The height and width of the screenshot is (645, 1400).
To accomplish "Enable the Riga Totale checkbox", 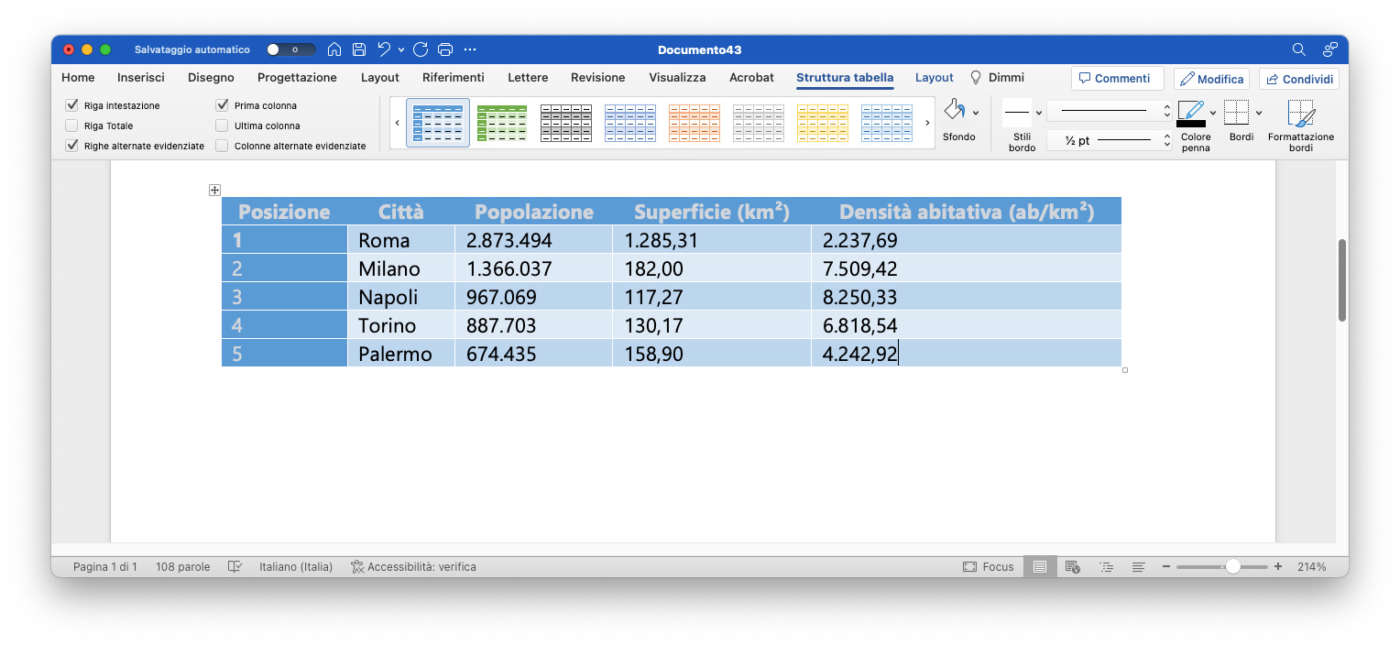I will (x=72, y=126).
